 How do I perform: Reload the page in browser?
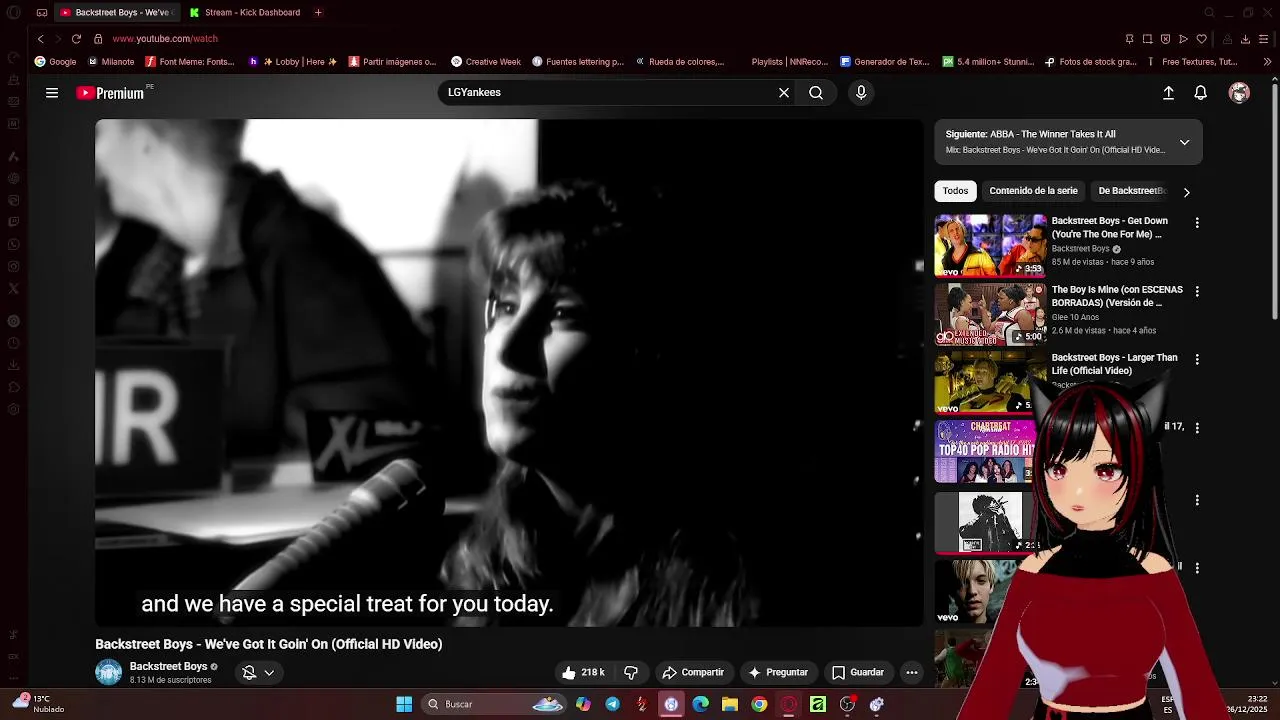[76, 39]
